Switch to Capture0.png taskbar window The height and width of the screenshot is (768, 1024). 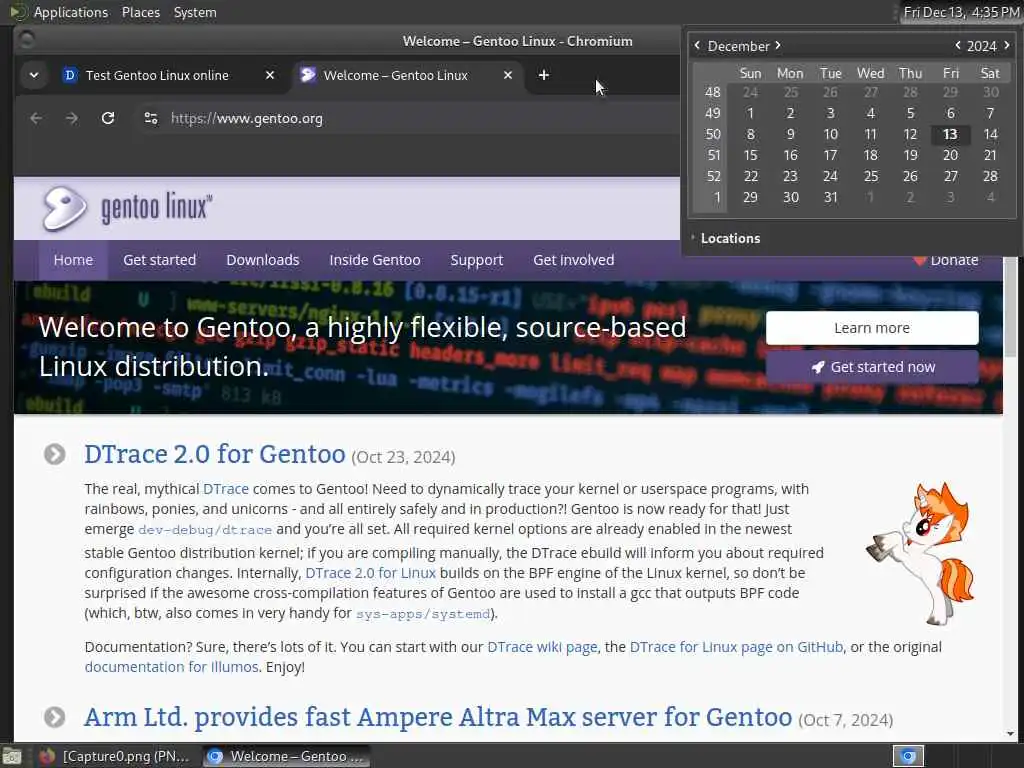click(114, 756)
